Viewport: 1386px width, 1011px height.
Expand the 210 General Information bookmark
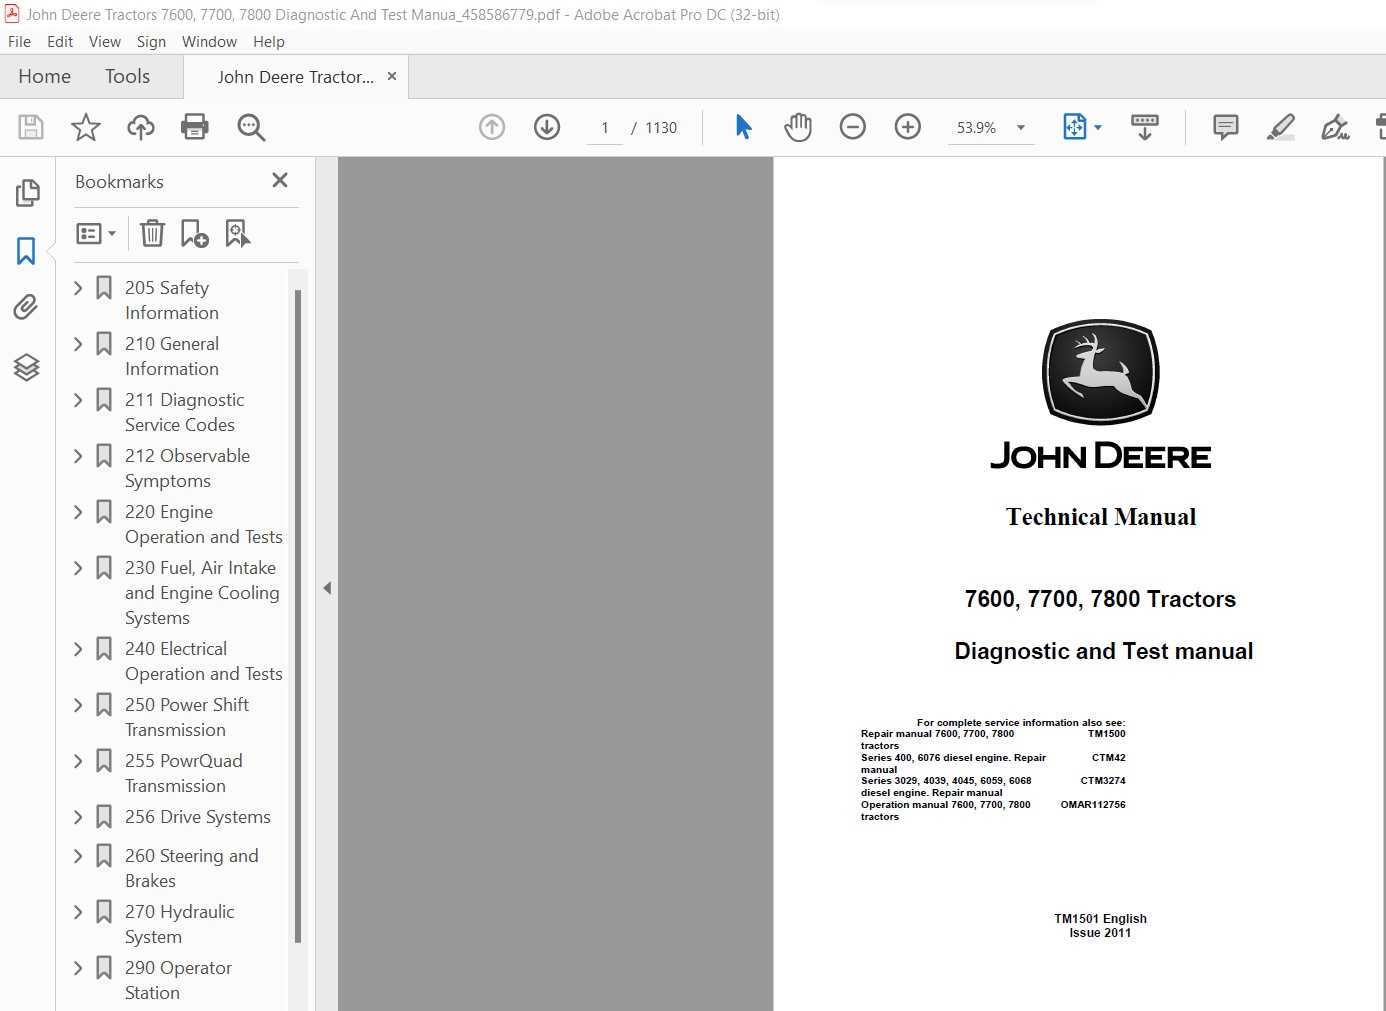[78, 344]
